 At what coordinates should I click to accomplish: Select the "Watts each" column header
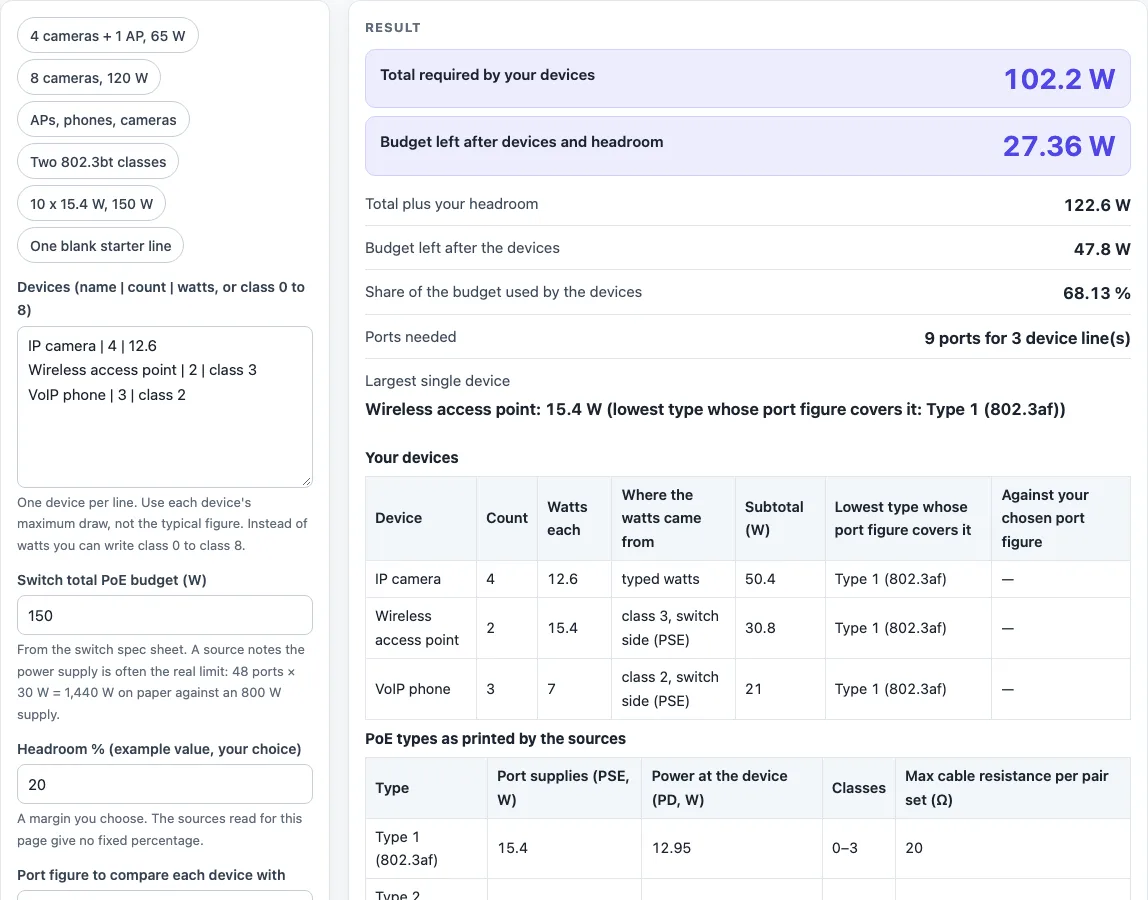pos(574,518)
